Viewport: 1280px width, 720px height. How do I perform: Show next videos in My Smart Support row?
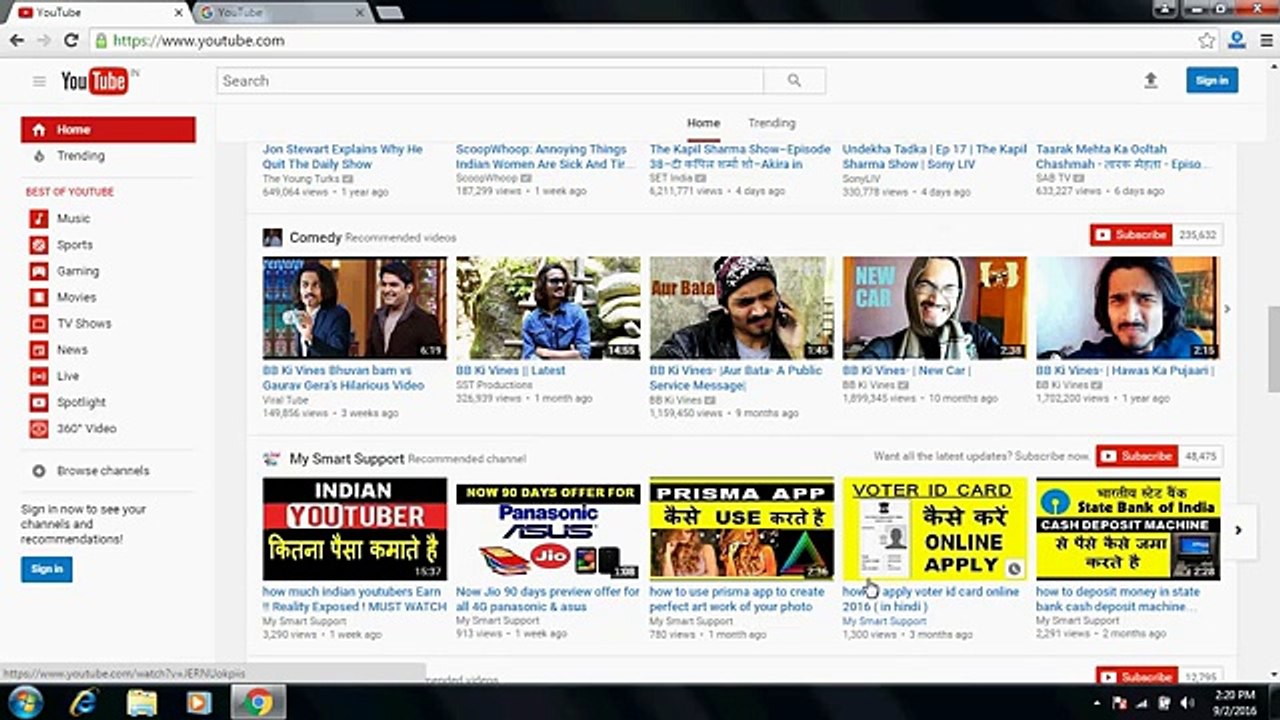(1238, 530)
